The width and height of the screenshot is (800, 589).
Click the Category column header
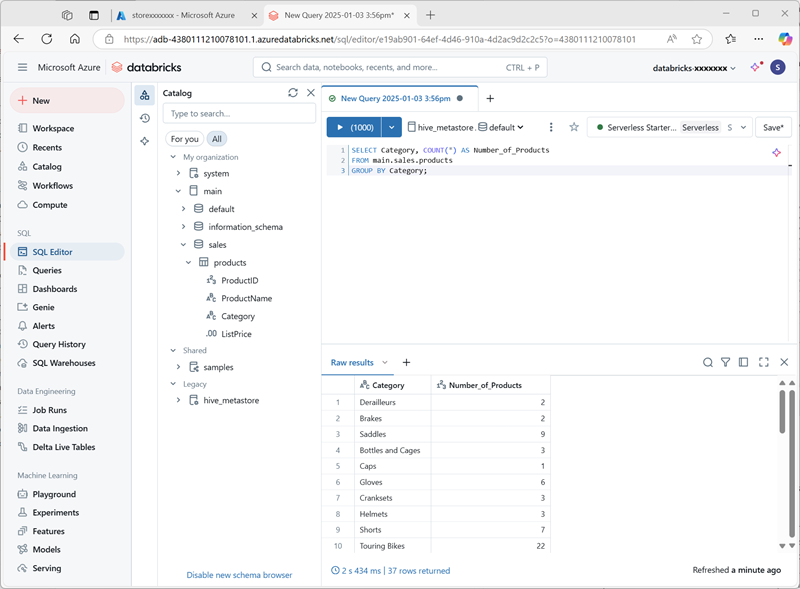393,385
